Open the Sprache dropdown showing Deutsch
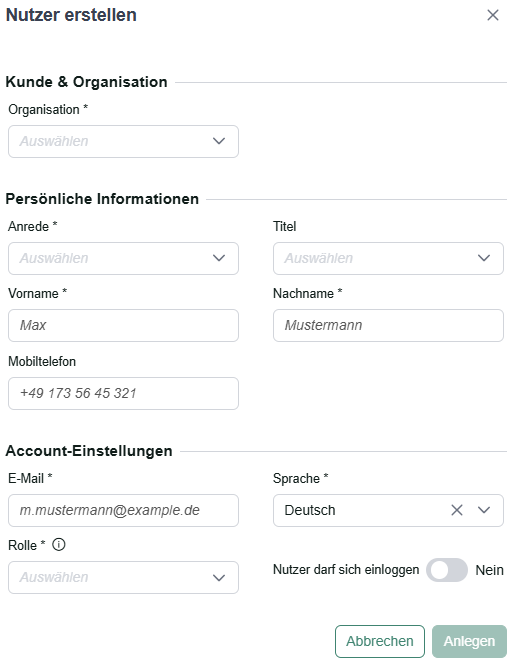Image resolution: width=512 pixels, height=658 pixels. pos(388,510)
